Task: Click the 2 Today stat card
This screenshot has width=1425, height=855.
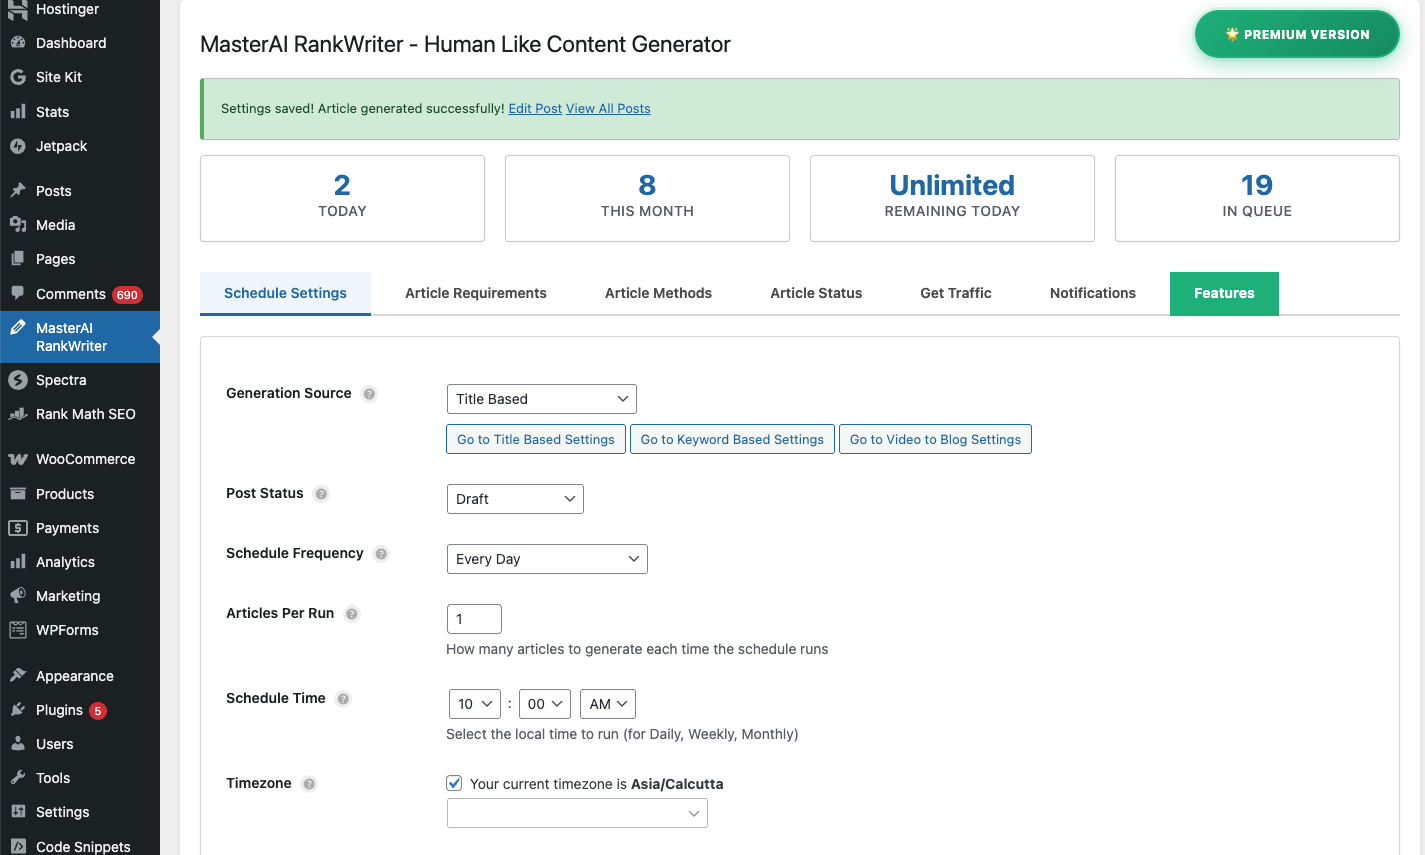Action: [342, 198]
